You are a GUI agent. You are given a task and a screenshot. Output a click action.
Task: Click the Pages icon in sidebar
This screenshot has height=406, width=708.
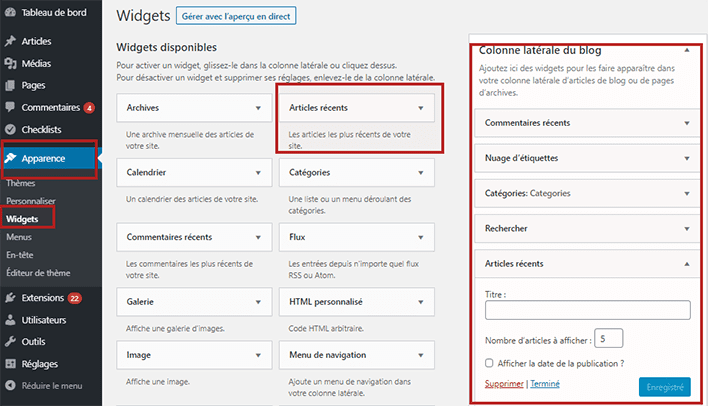pos(10,85)
